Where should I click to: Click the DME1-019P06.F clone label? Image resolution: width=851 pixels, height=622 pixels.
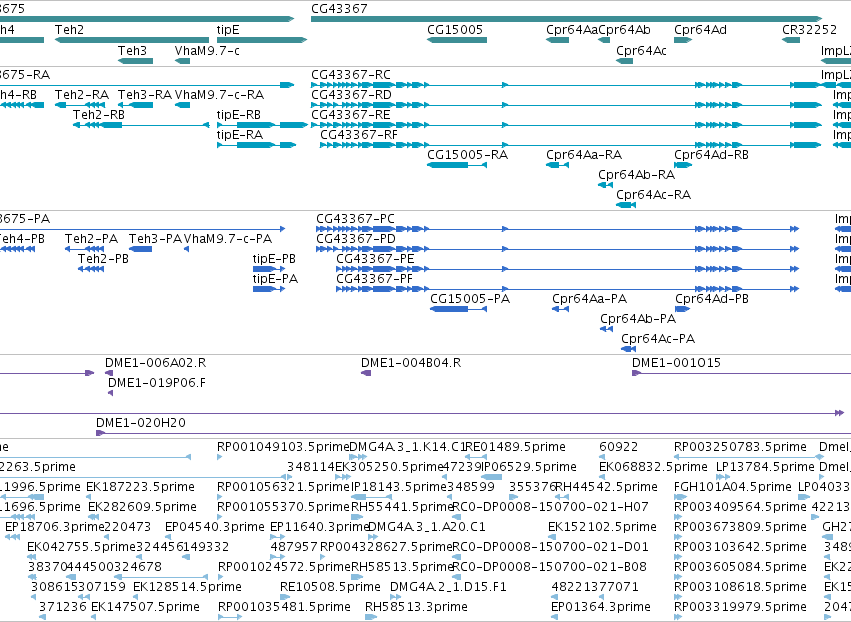coord(157,383)
